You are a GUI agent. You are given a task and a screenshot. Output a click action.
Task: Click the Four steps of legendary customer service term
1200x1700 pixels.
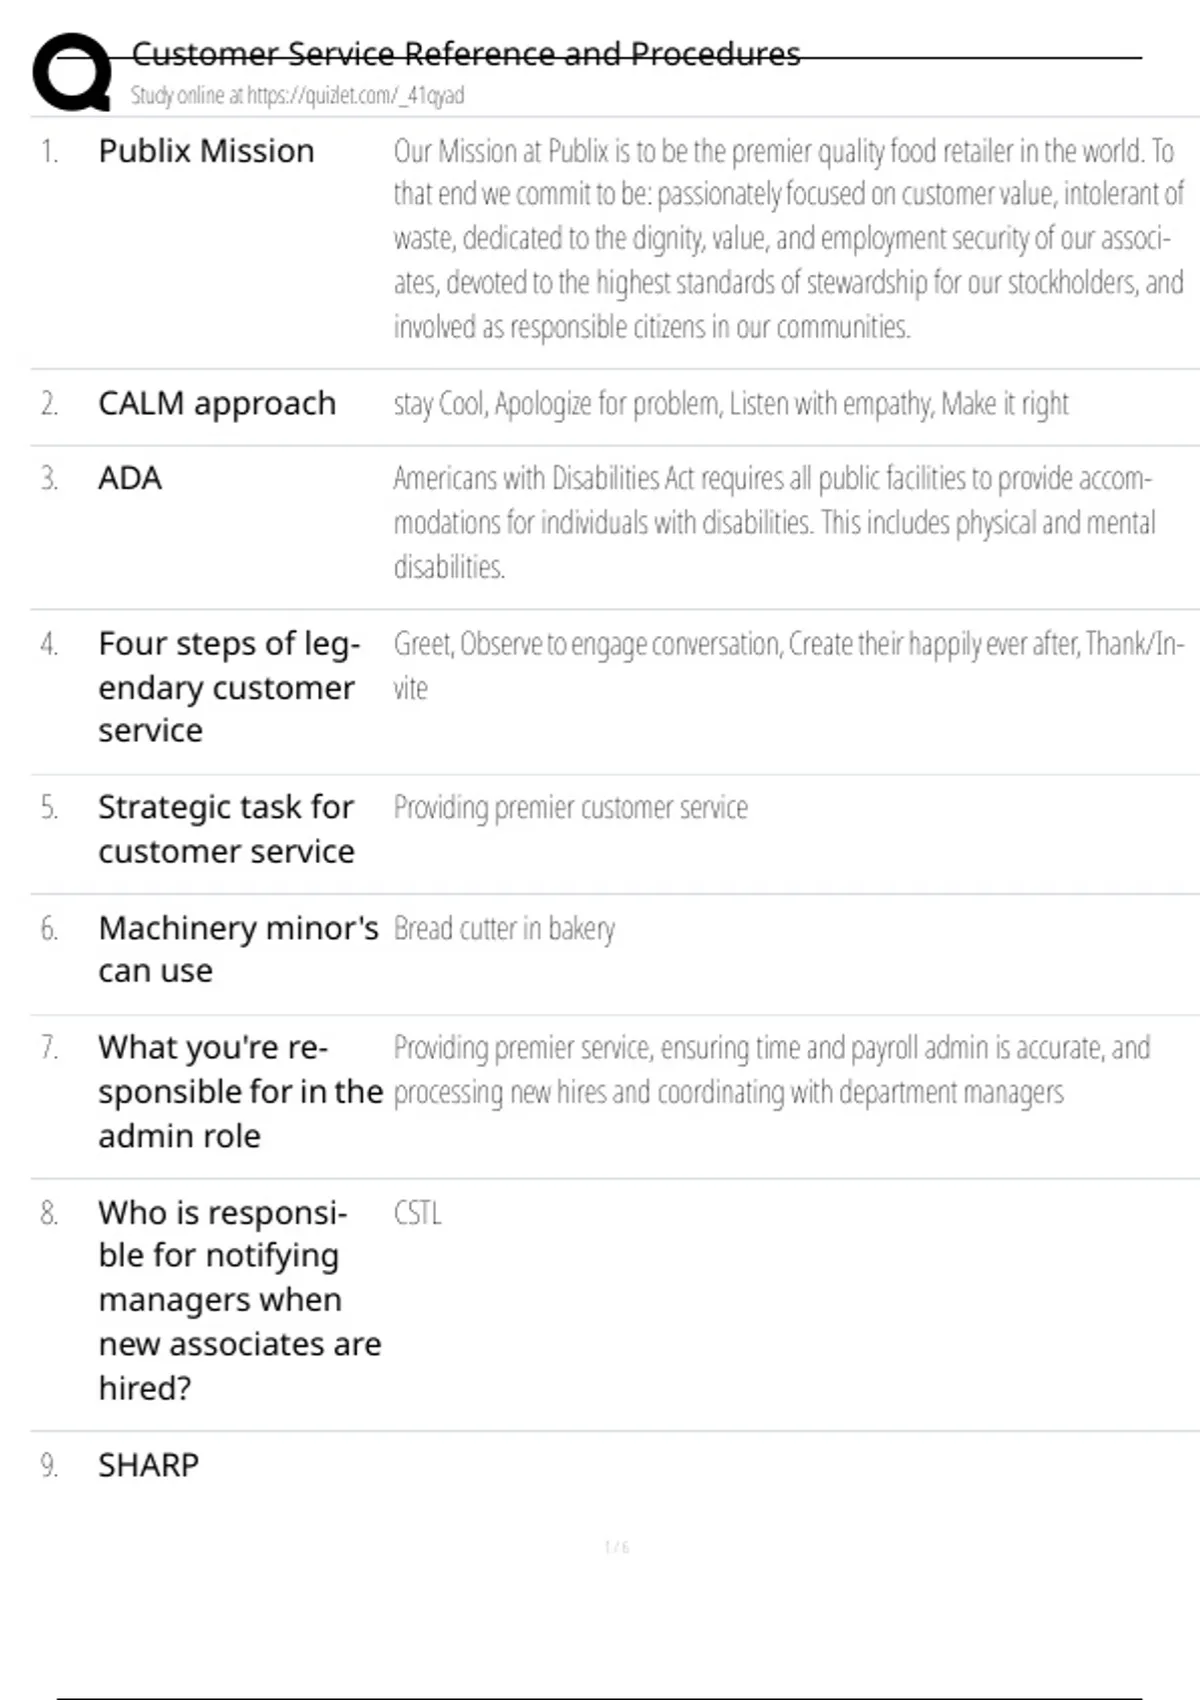pyautogui.click(x=228, y=687)
